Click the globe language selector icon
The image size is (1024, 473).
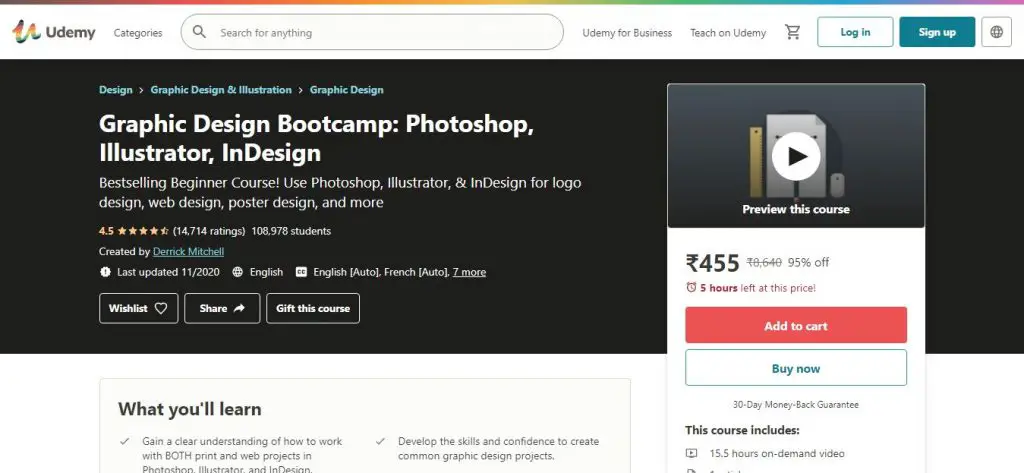coord(996,32)
